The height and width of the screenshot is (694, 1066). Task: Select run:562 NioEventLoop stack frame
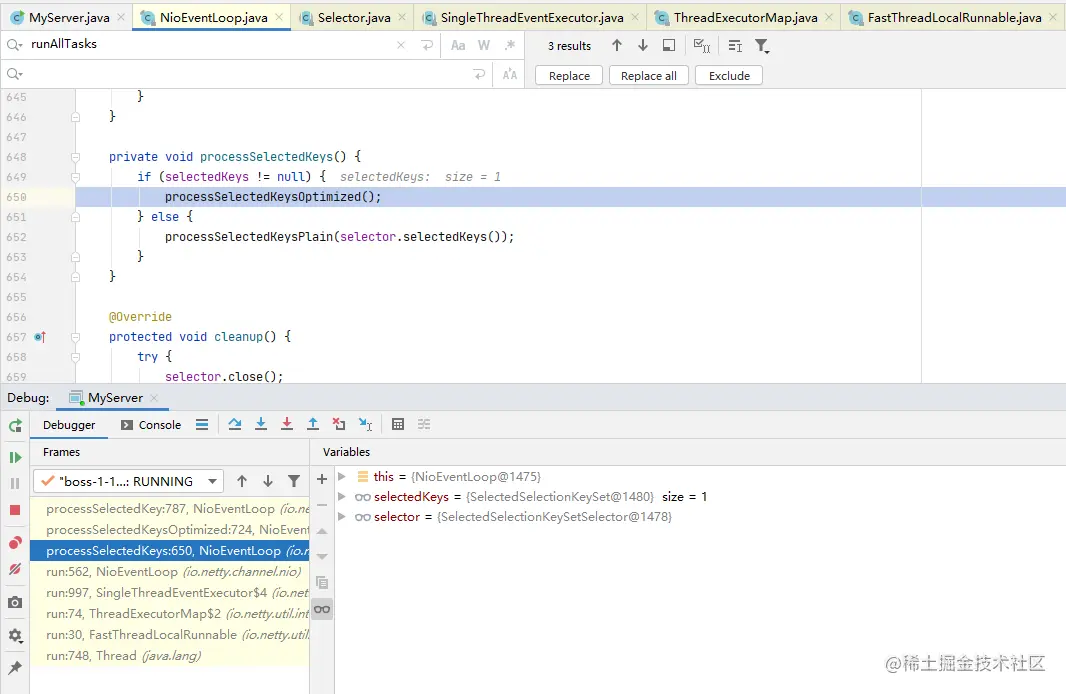pyautogui.click(x=170, y=572)
